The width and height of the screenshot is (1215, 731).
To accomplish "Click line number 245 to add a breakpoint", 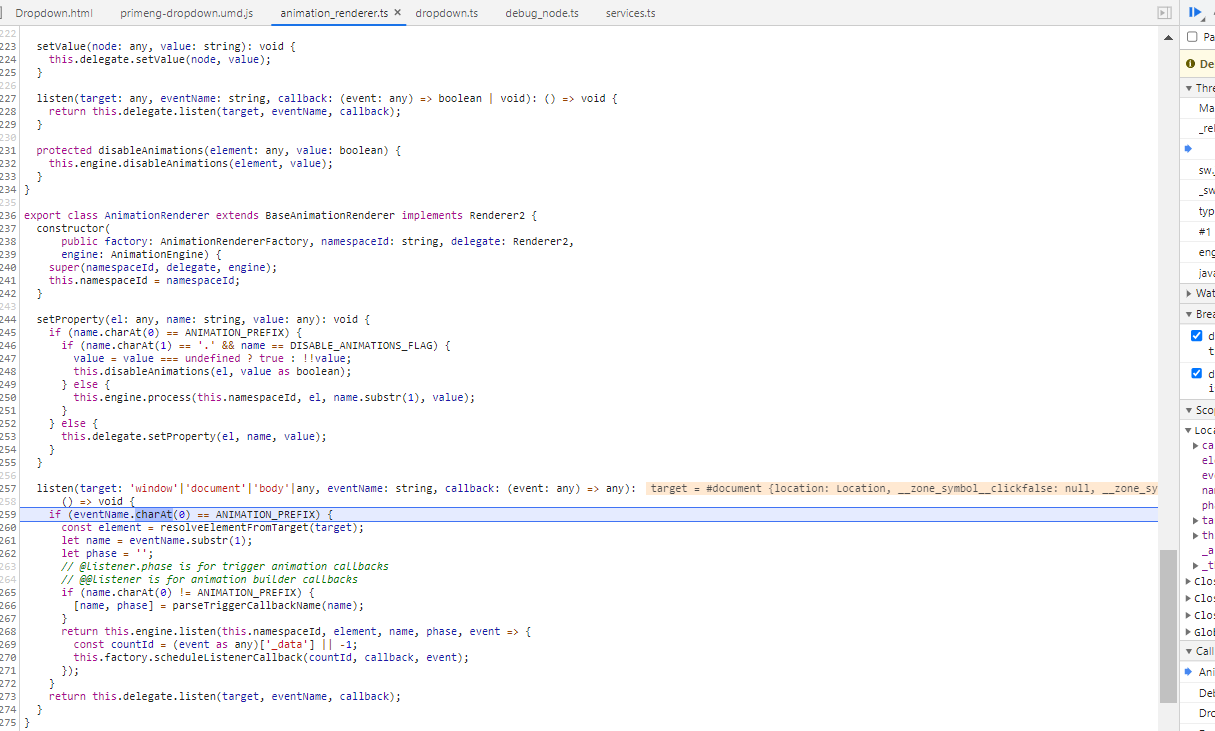I will coord(8,332).
